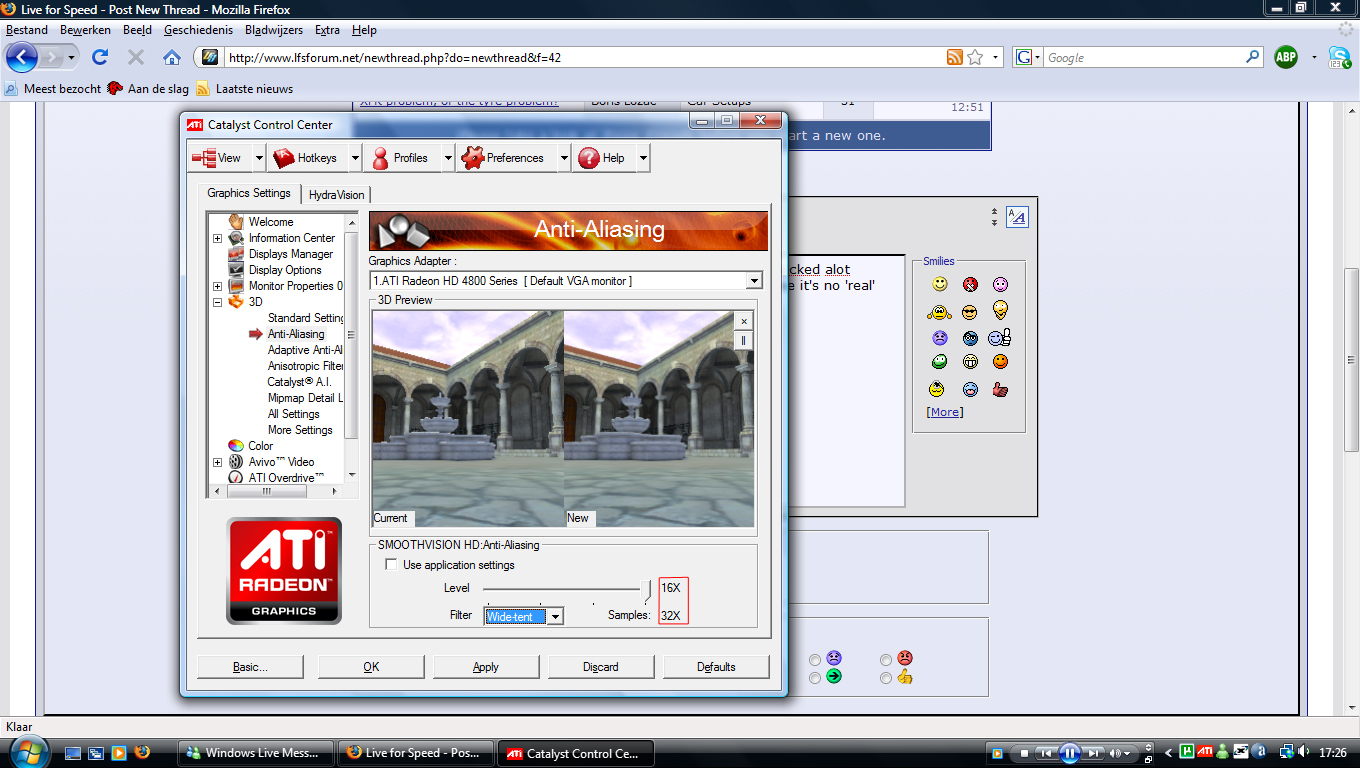Click the Discard button
Screen dimensions: 1360x768
[601, 667]
